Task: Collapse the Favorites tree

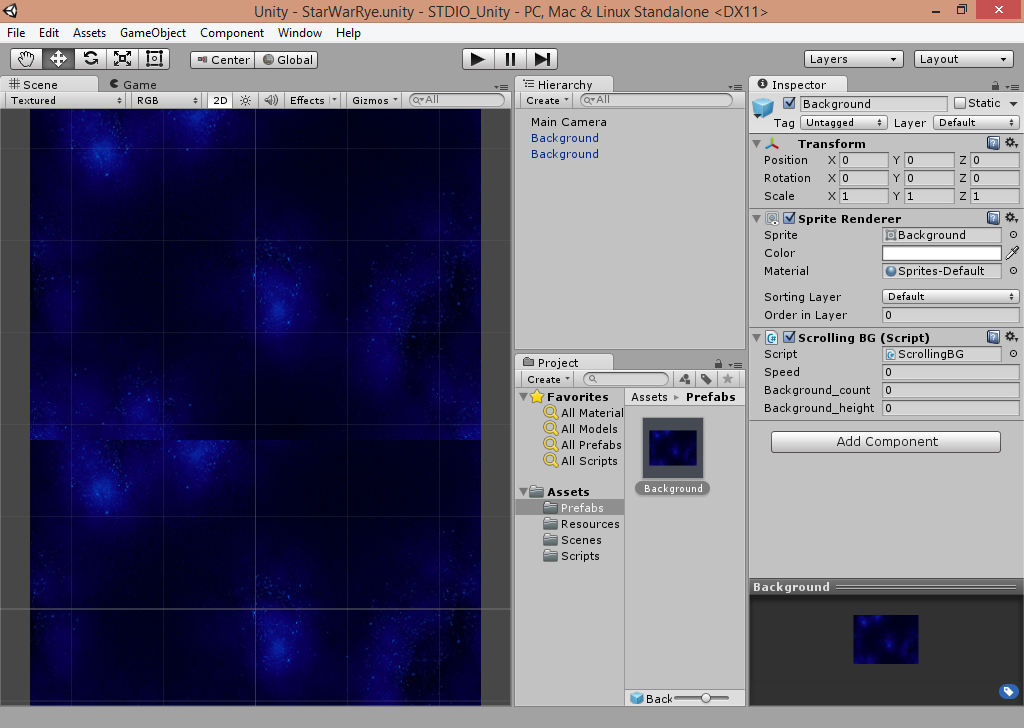Action: coord(524,396)
